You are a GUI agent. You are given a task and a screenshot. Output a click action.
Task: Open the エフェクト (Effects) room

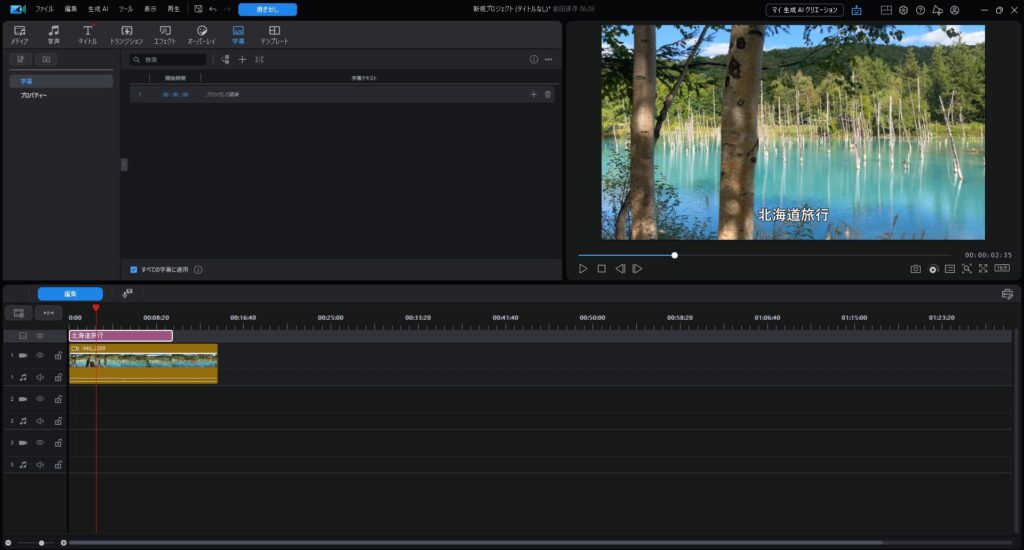tap(164, 34)
